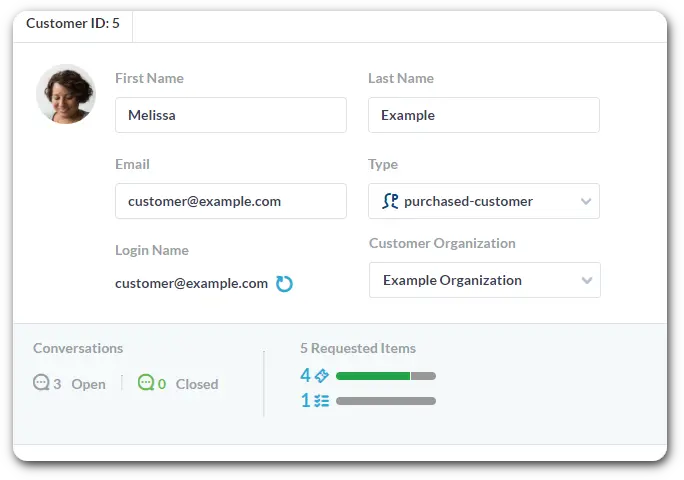Click the green tickets progress bar
Image resolution: width=684 pixels, height=480 pixels.
tap(373, 376)
